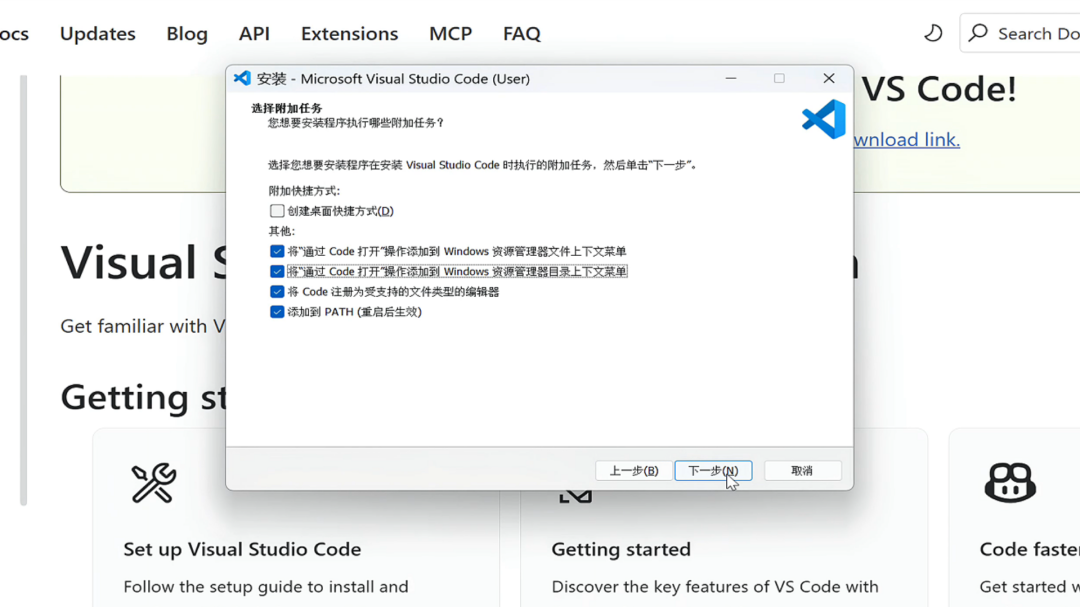1080x607 pixels.
Task: Minimize the installer window
Action: coord(731,79)
